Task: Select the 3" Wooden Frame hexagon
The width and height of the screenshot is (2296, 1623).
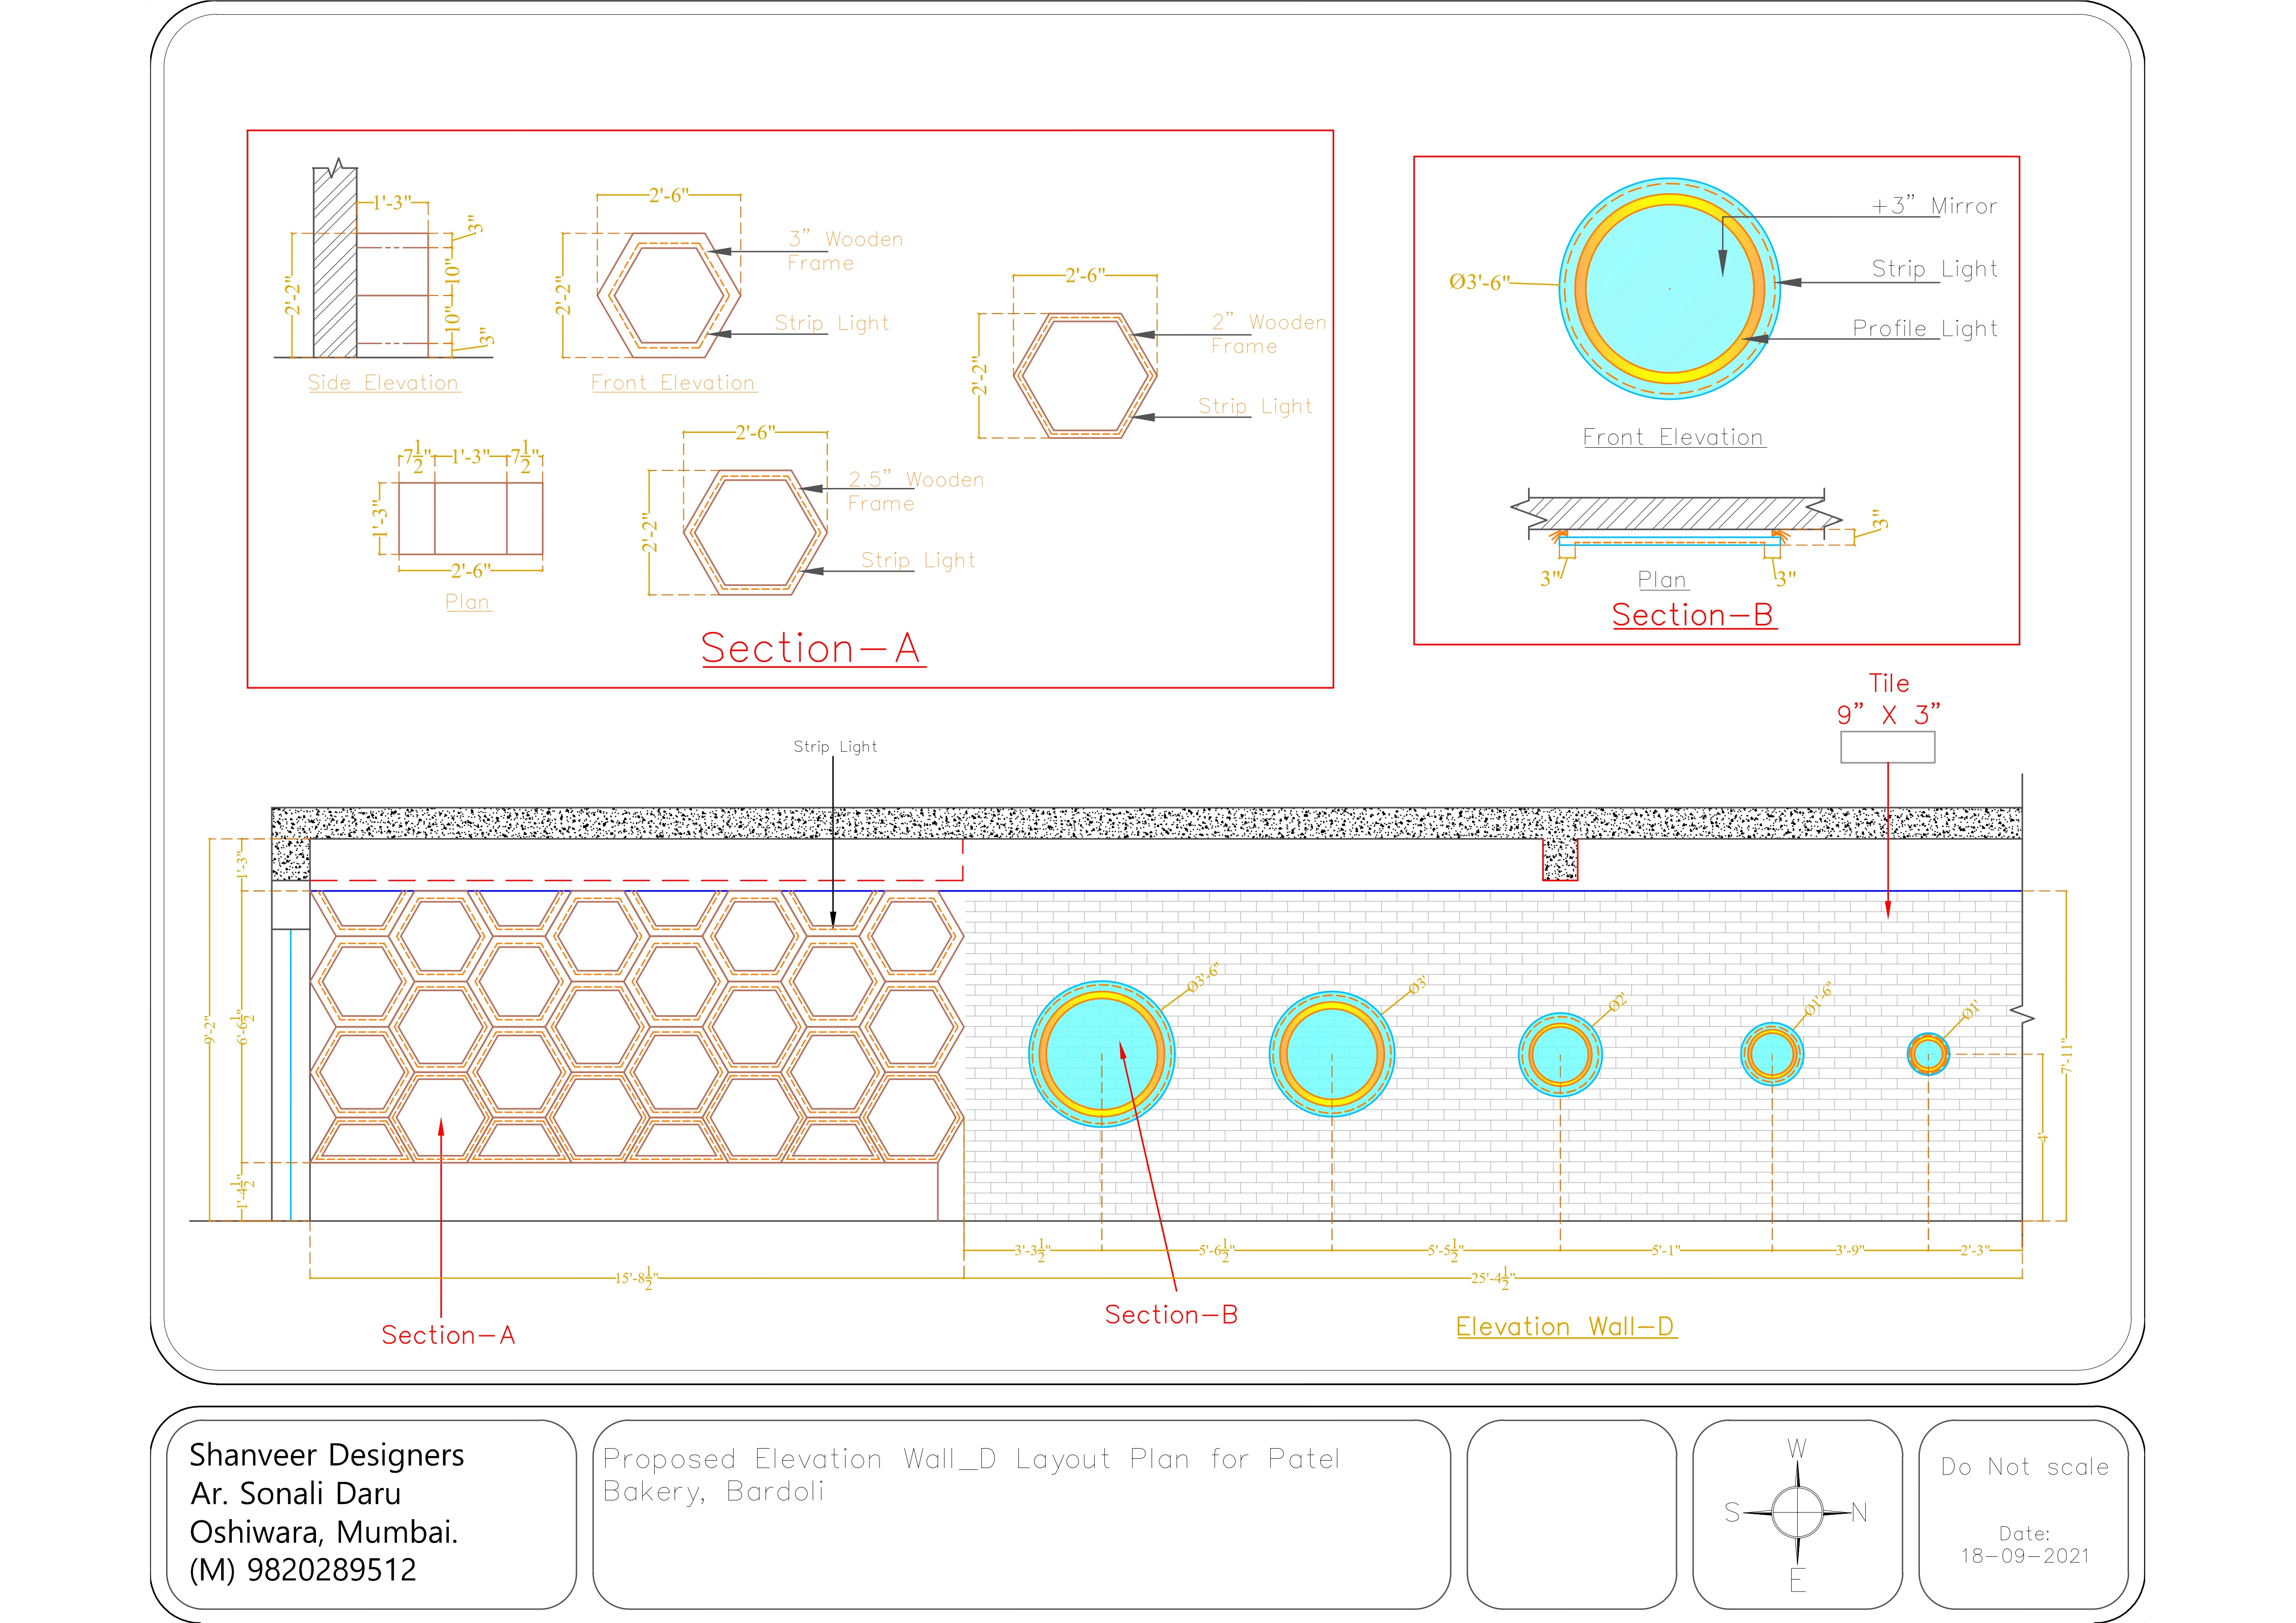Action: click(x=669, y=295)
